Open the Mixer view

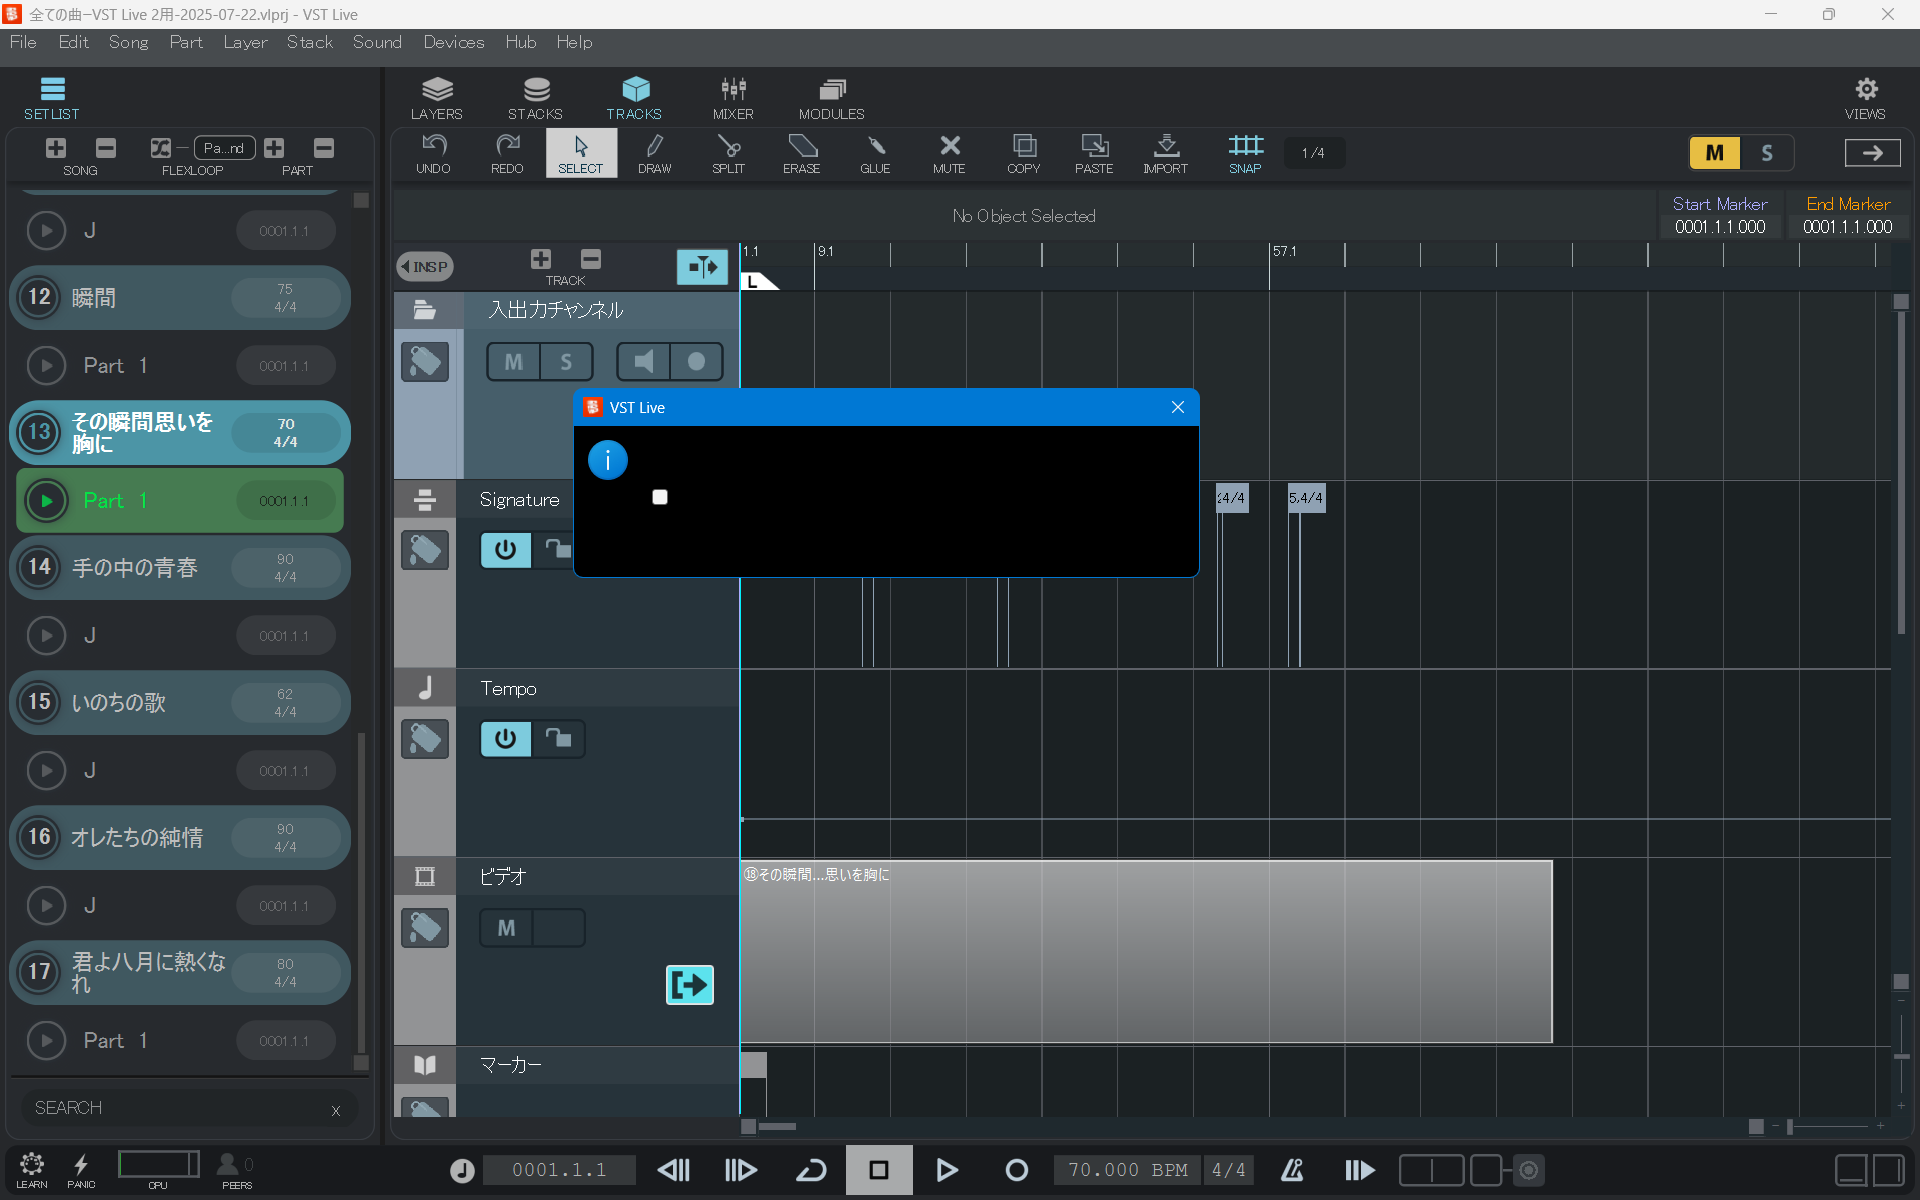[733, 98]
